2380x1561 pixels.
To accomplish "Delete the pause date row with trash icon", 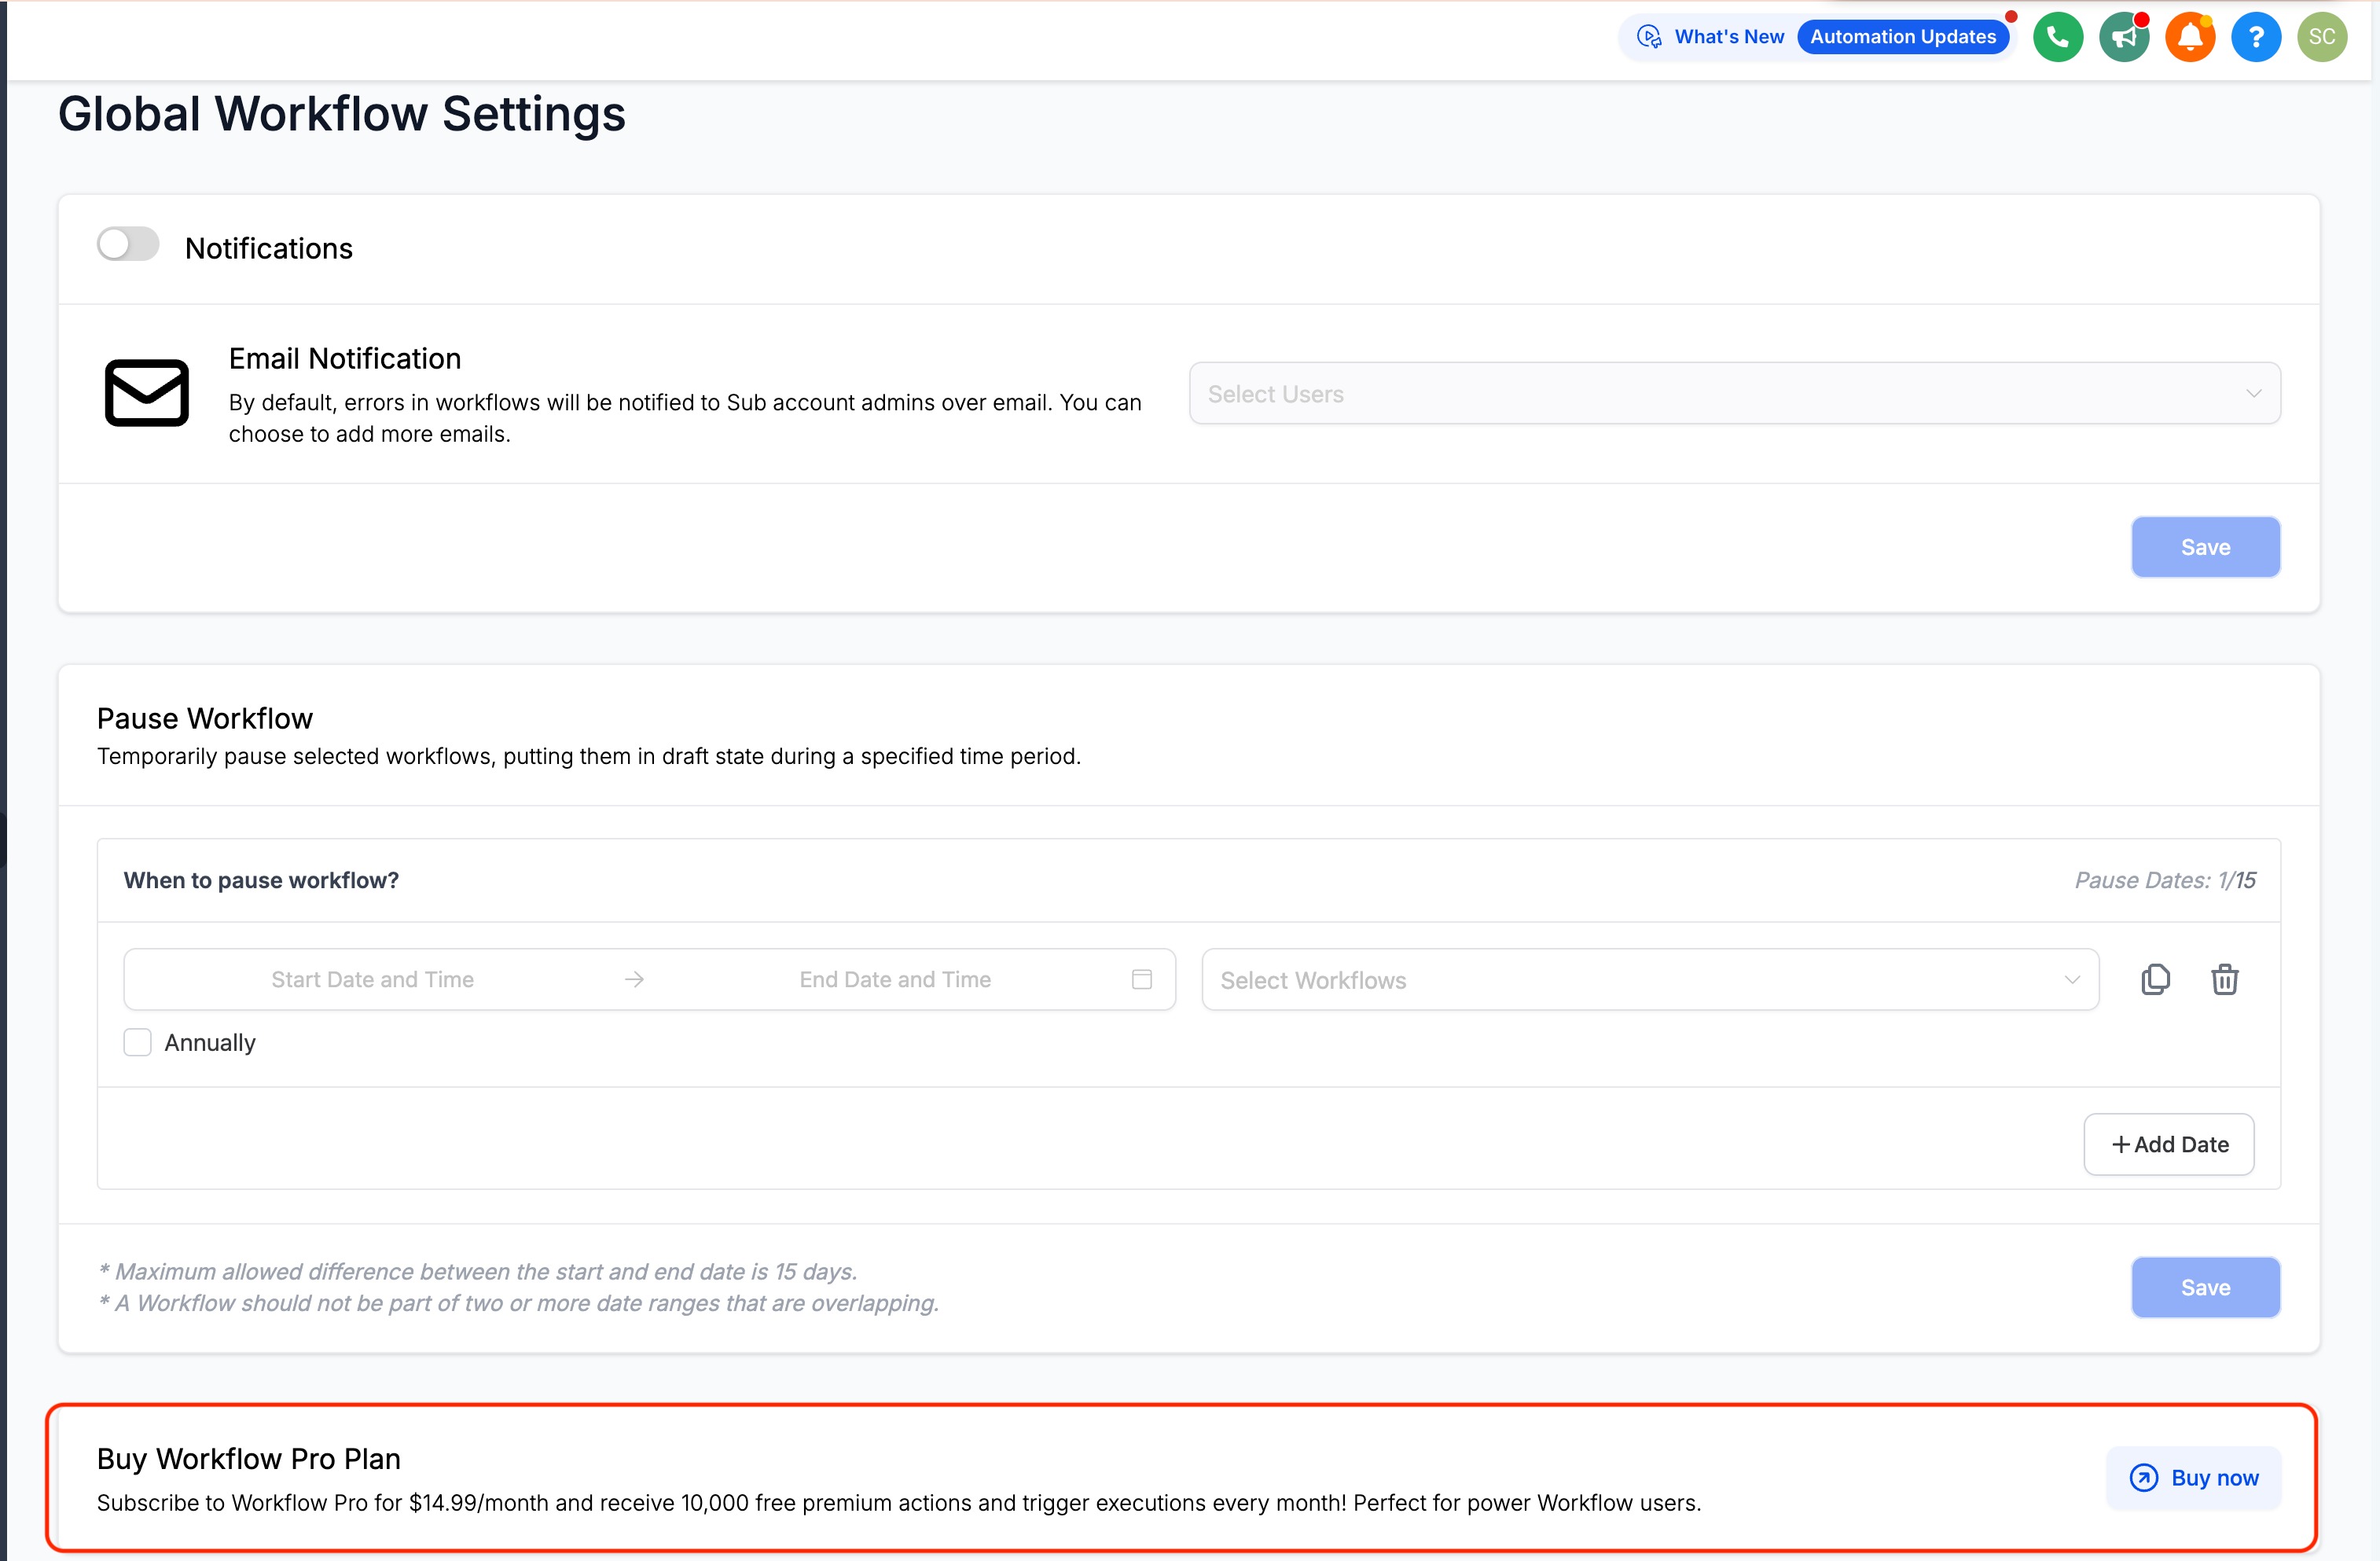I will [2224, 979].
